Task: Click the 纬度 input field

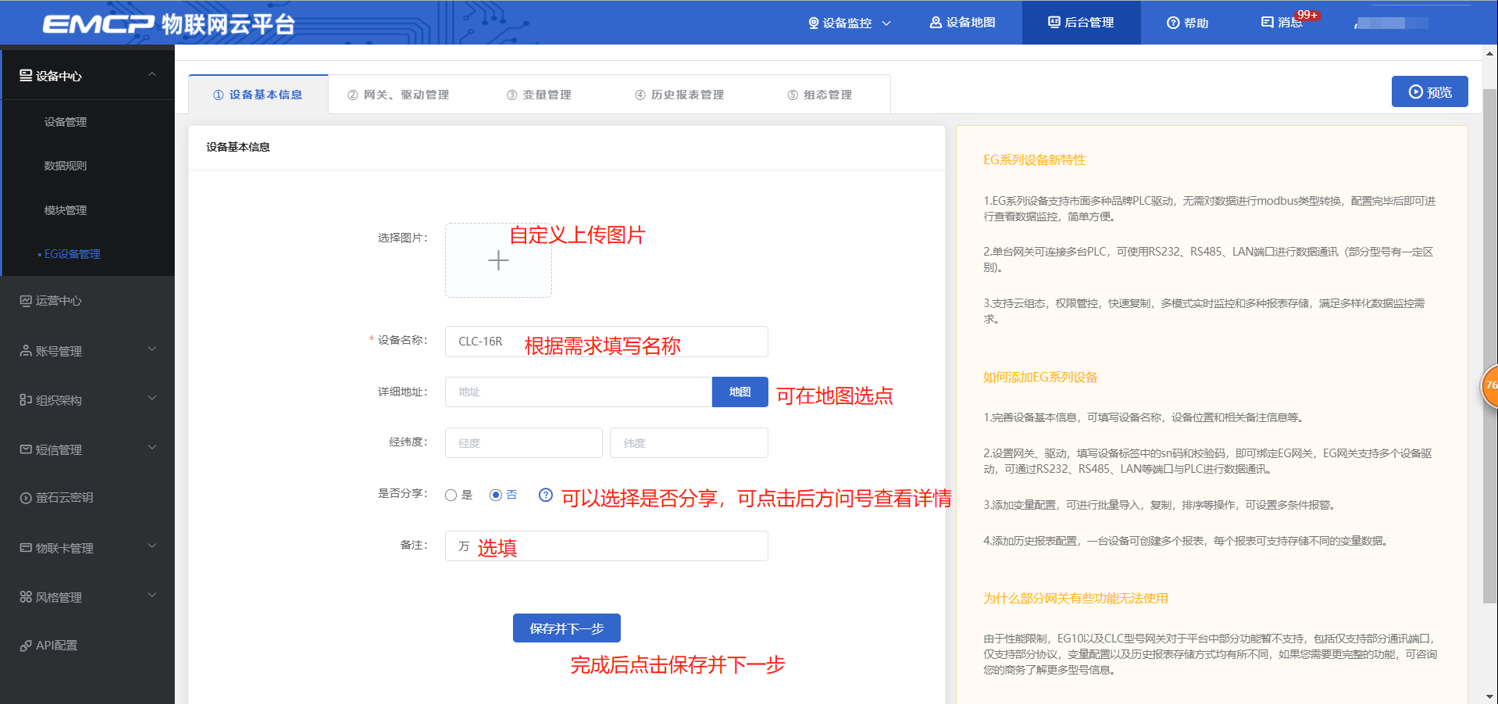Action: pyautogui.click(x=689, y=443)
